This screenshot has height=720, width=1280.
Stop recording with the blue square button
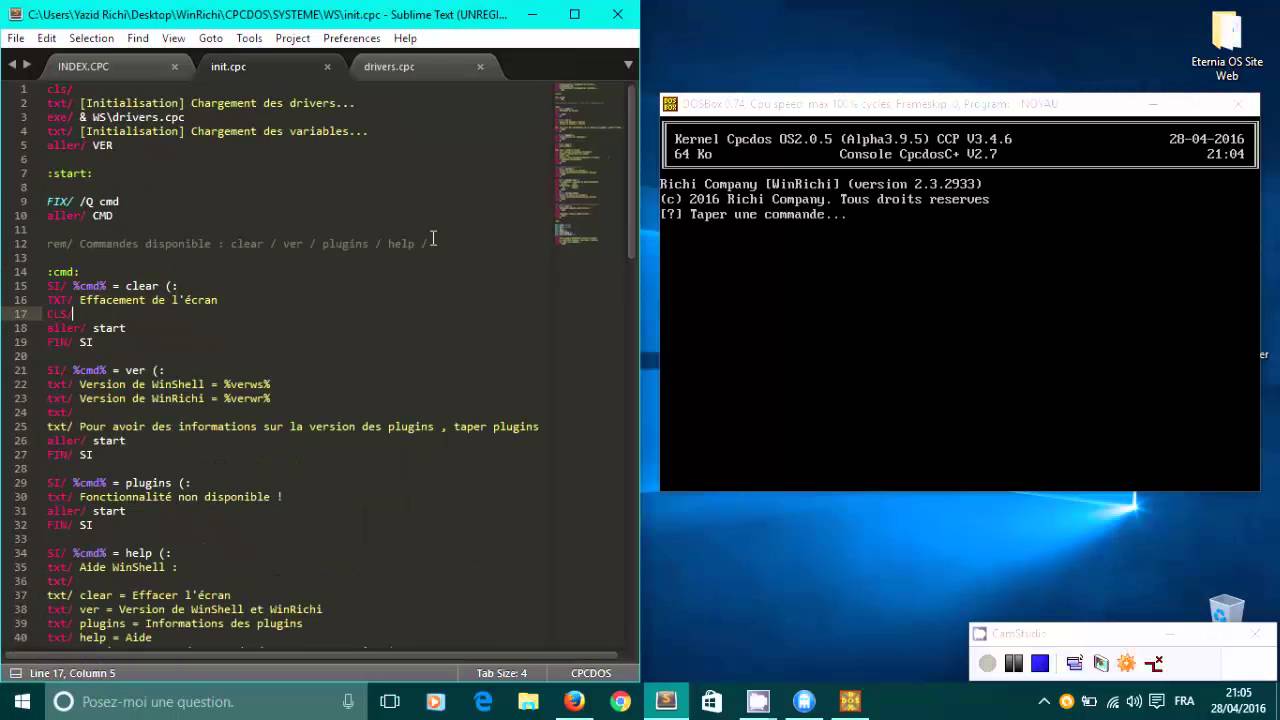coord(1040,663)
